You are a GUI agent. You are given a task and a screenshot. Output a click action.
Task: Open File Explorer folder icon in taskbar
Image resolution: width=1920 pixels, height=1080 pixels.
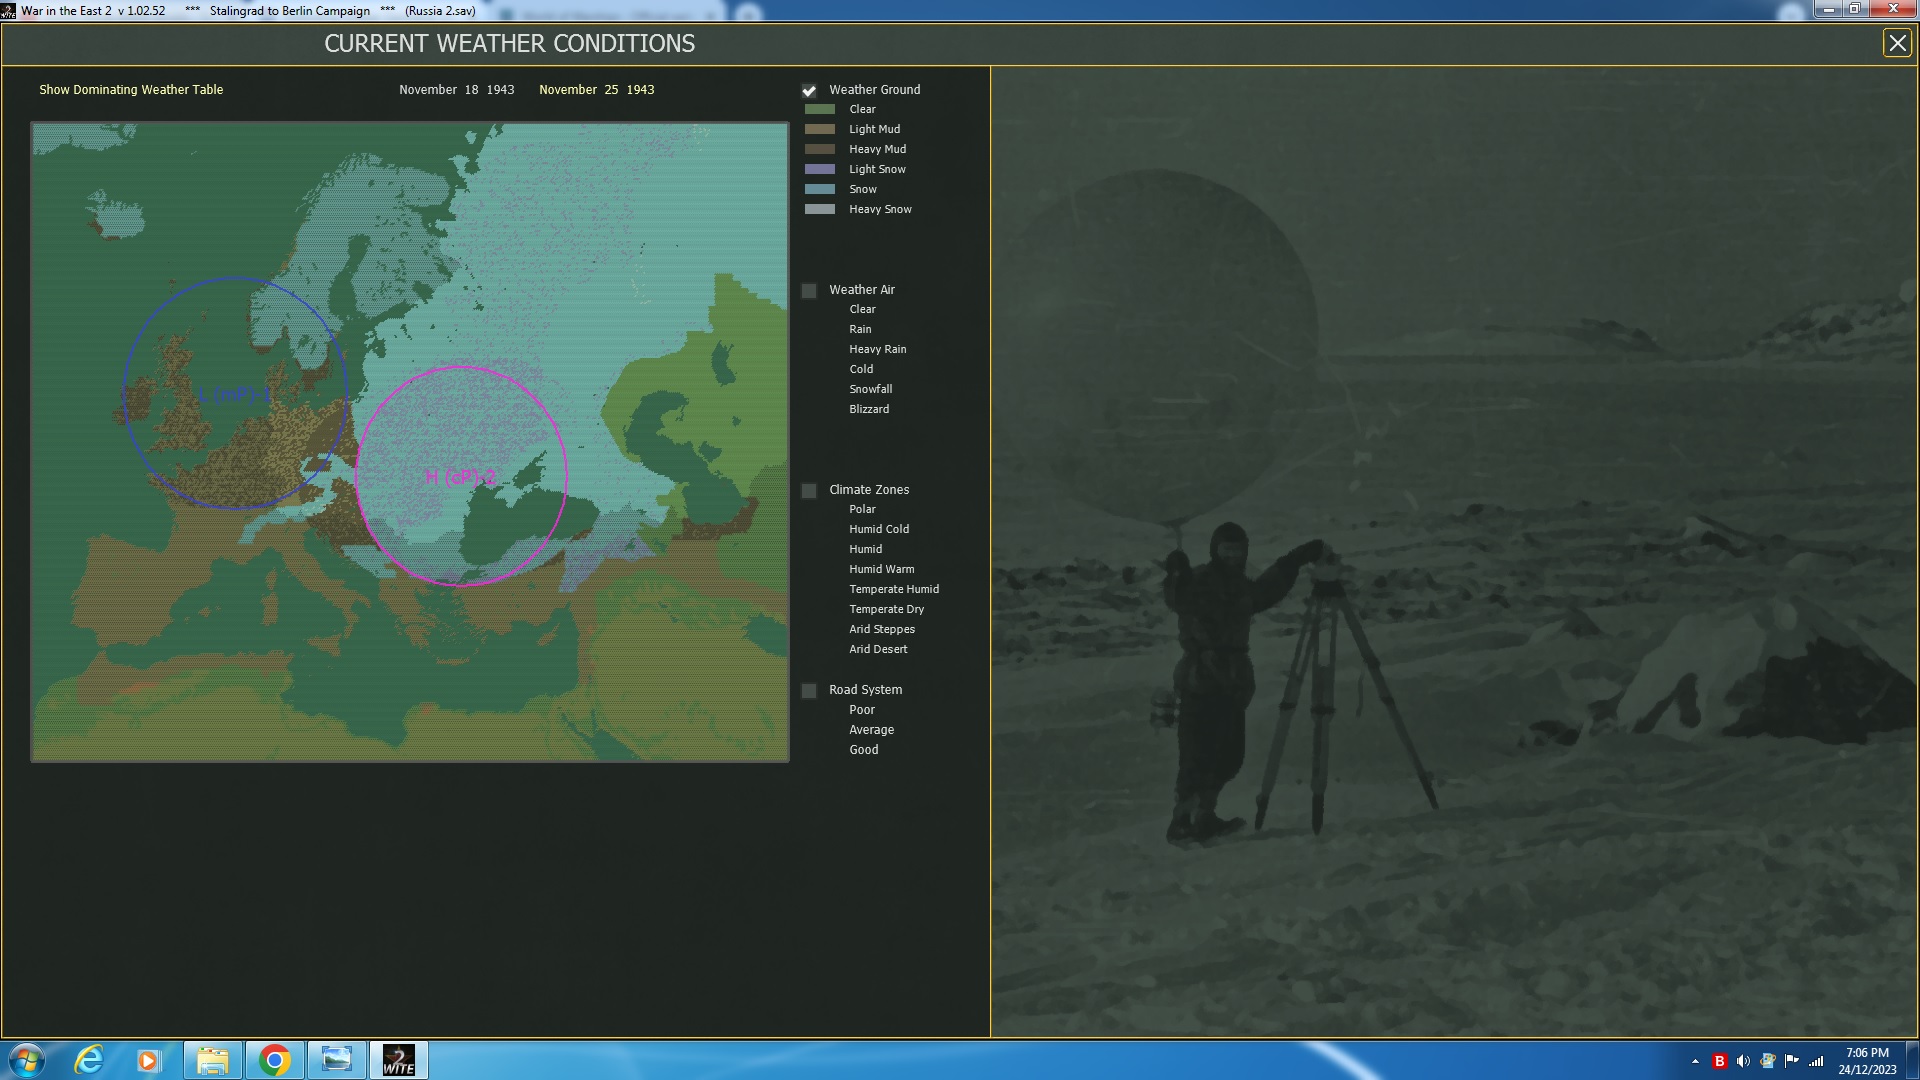point(212,1060)
